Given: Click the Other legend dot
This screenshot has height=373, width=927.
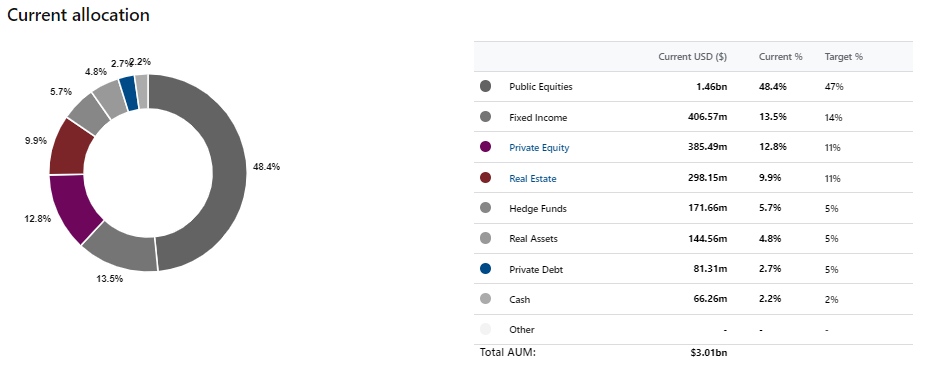Looking at the screenshot, I should pyautogui.click(x=485, y=329).
